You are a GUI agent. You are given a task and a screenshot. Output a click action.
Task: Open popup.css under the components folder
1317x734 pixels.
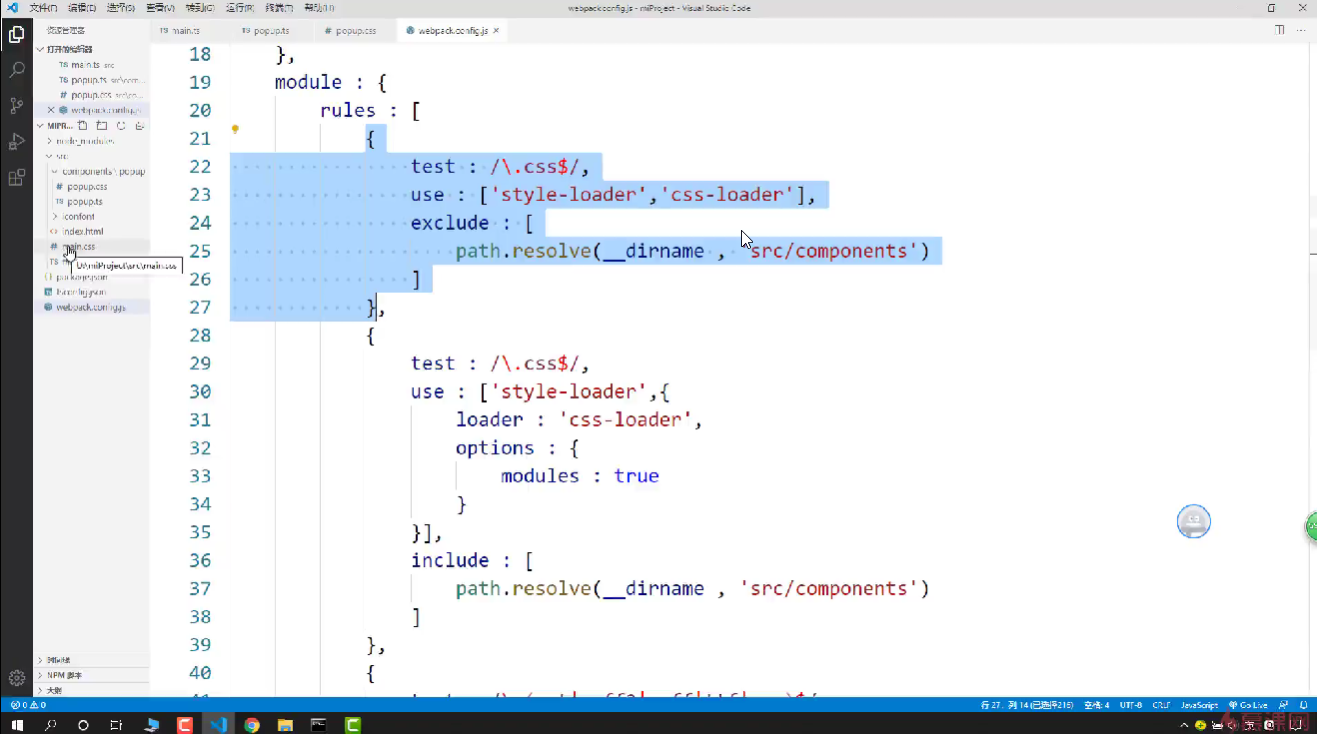click(87, 186)
